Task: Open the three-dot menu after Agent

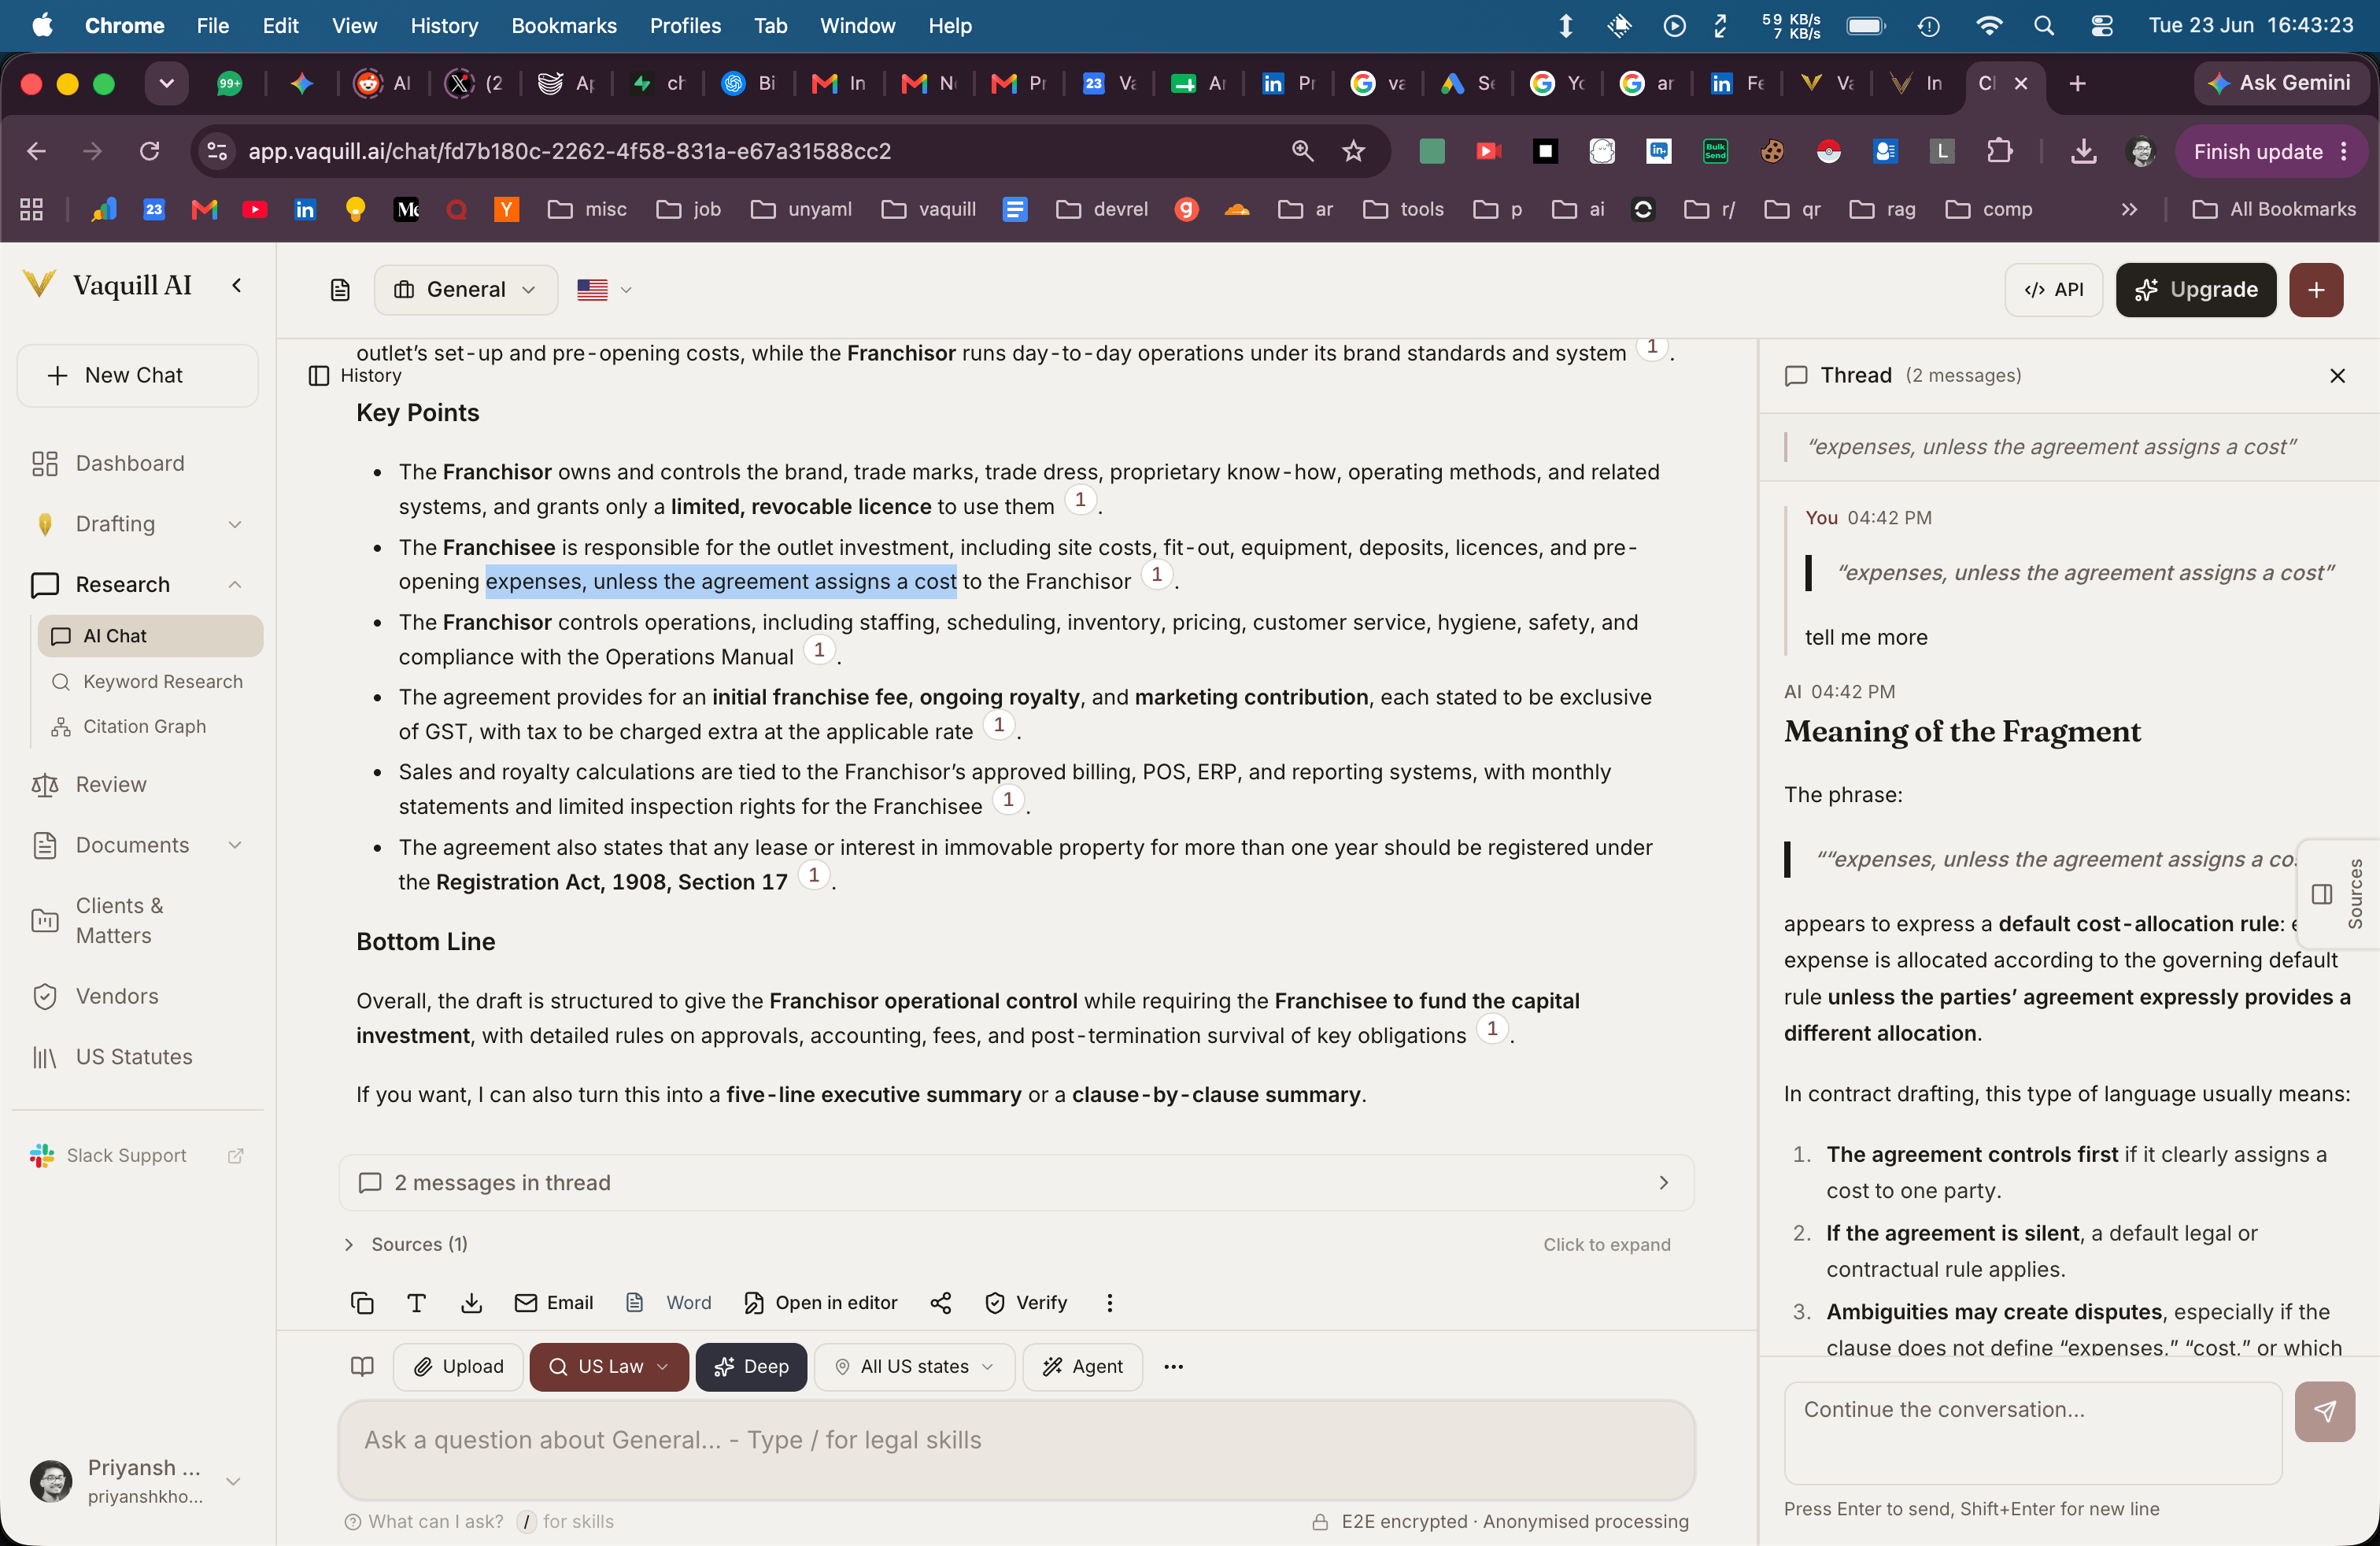Action: 1173,1366
